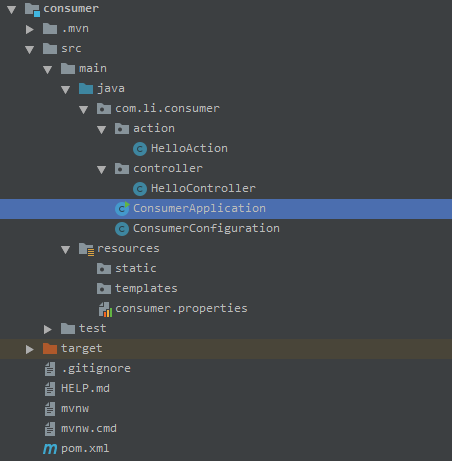Click the blue java source folder icon
The height and width of the screenshot is (461, 452).
pos(86,89)
